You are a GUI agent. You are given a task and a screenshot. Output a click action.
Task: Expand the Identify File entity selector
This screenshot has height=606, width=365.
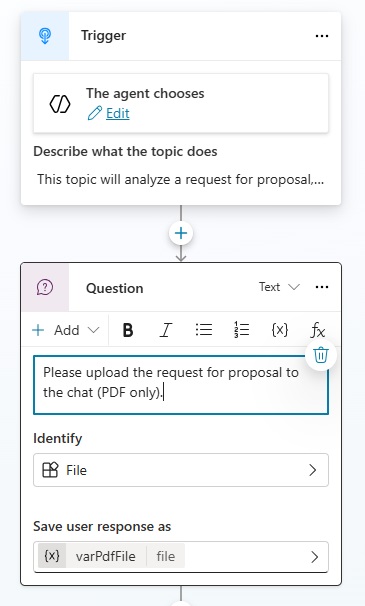pyautogui.click(x=181, y=470)
